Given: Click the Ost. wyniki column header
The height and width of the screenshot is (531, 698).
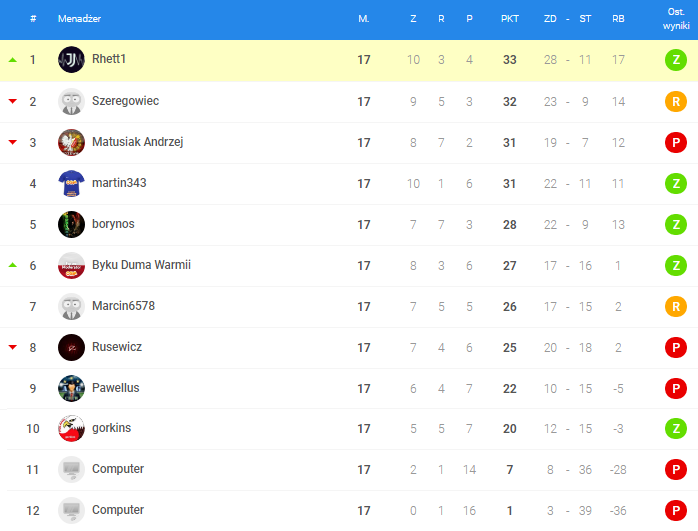Looking at the screenshot, I should (x=676, y=19).
